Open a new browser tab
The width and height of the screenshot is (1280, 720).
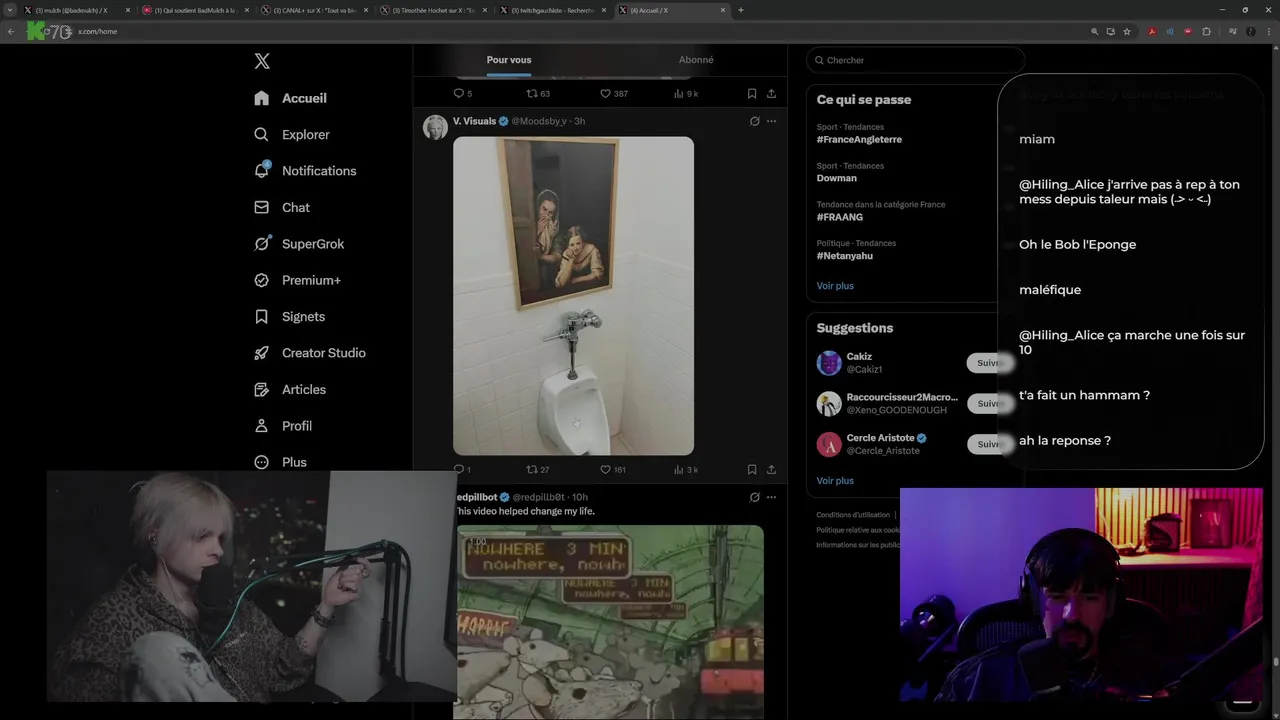point(740,10)
